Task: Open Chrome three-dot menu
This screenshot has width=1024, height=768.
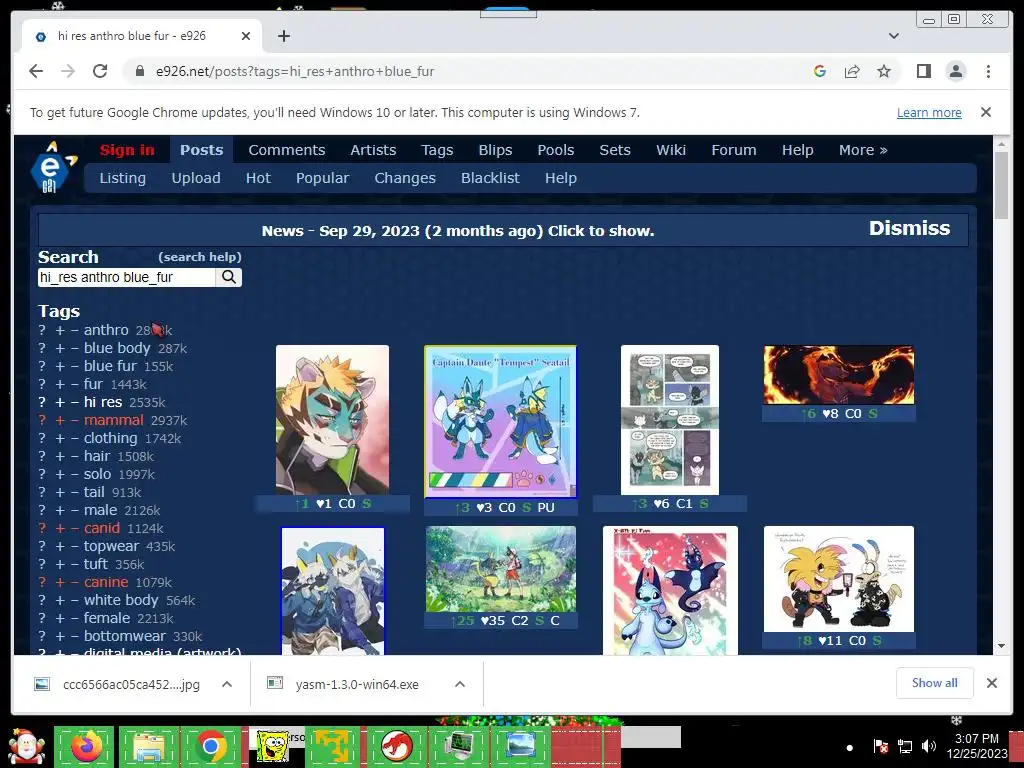Action: (988, 71)
